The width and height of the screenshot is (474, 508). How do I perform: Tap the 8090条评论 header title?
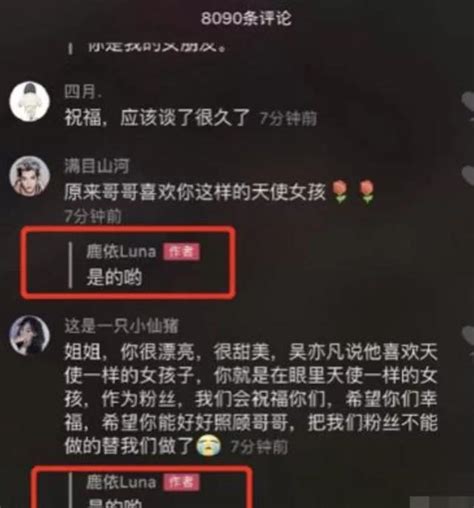coord(246,18)
